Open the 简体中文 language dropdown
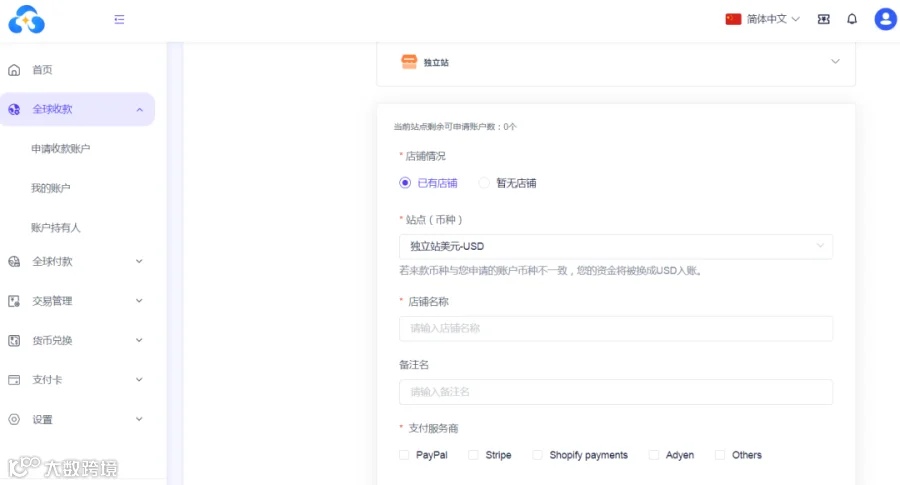The image size is (900, 485). [773, 20]
